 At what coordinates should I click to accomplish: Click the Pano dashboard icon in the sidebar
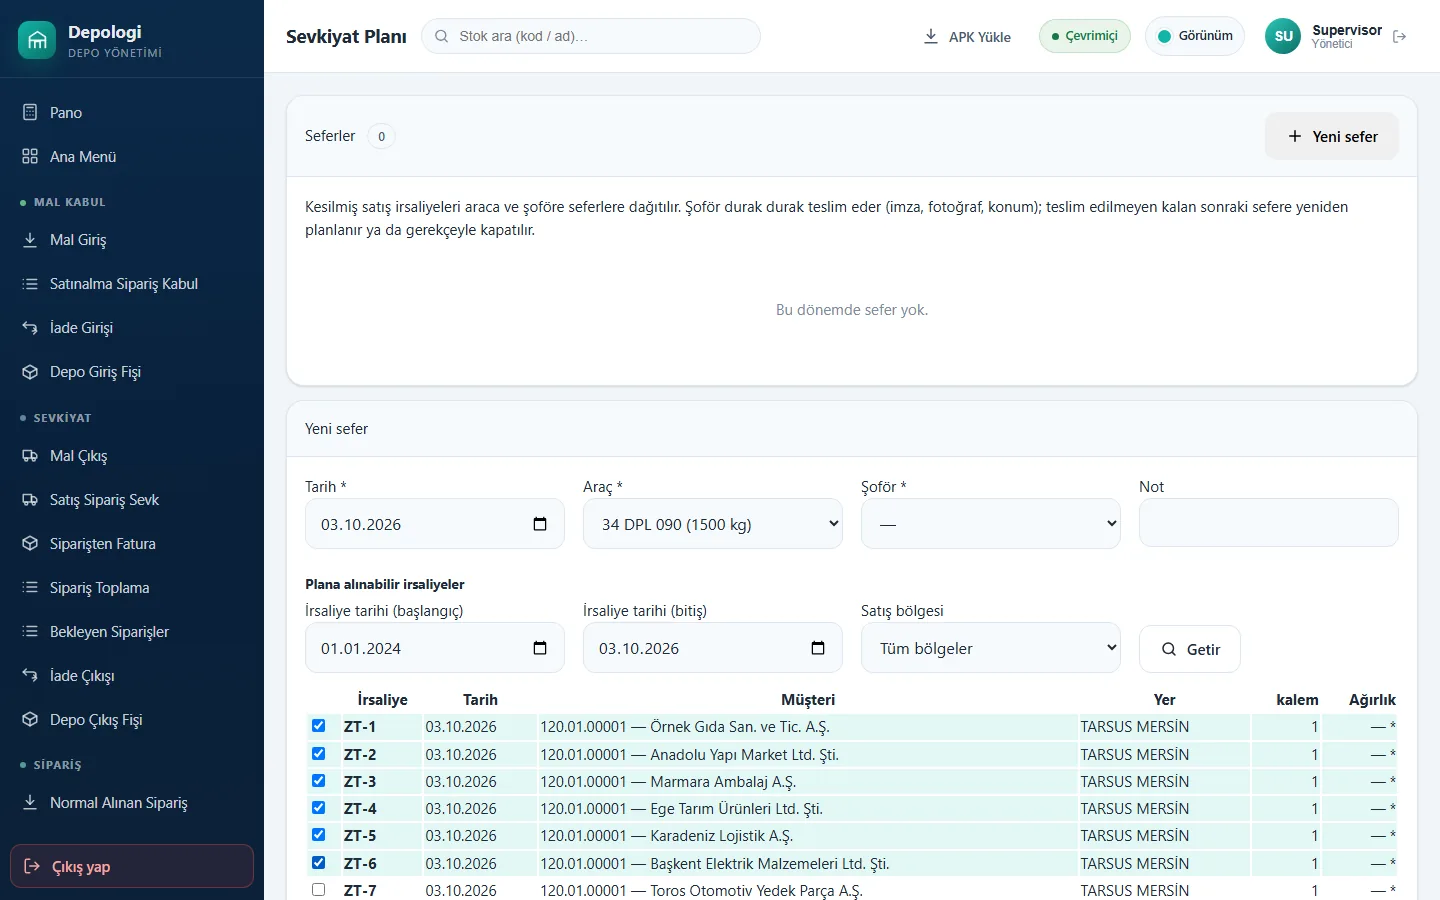click(x=30, y=112)
